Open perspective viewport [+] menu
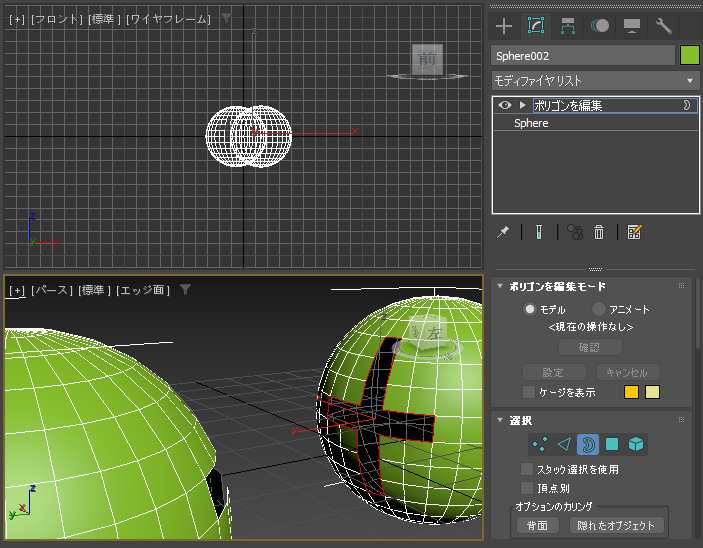Viewport: 703px width, 548px height. [17, 290]
